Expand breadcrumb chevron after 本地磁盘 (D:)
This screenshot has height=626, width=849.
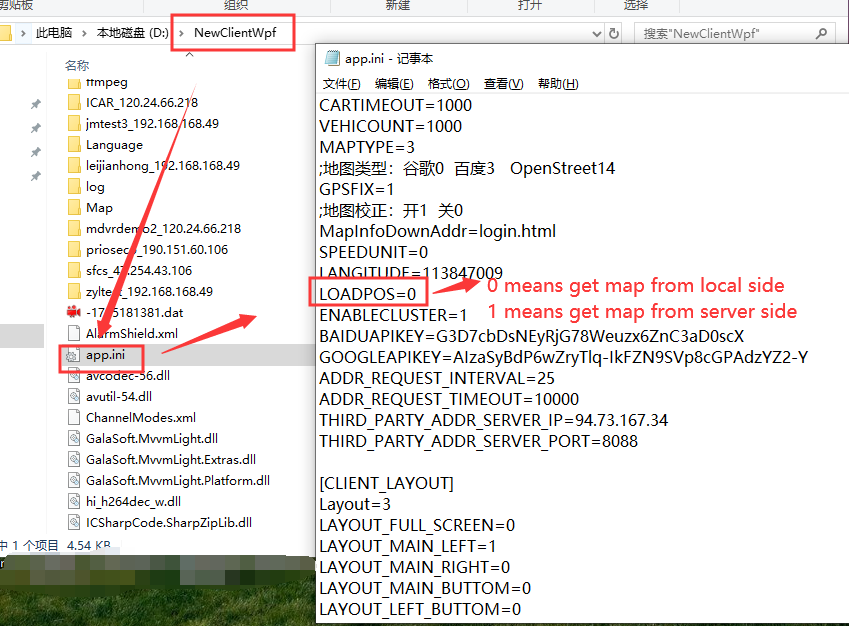click(181, 34)
